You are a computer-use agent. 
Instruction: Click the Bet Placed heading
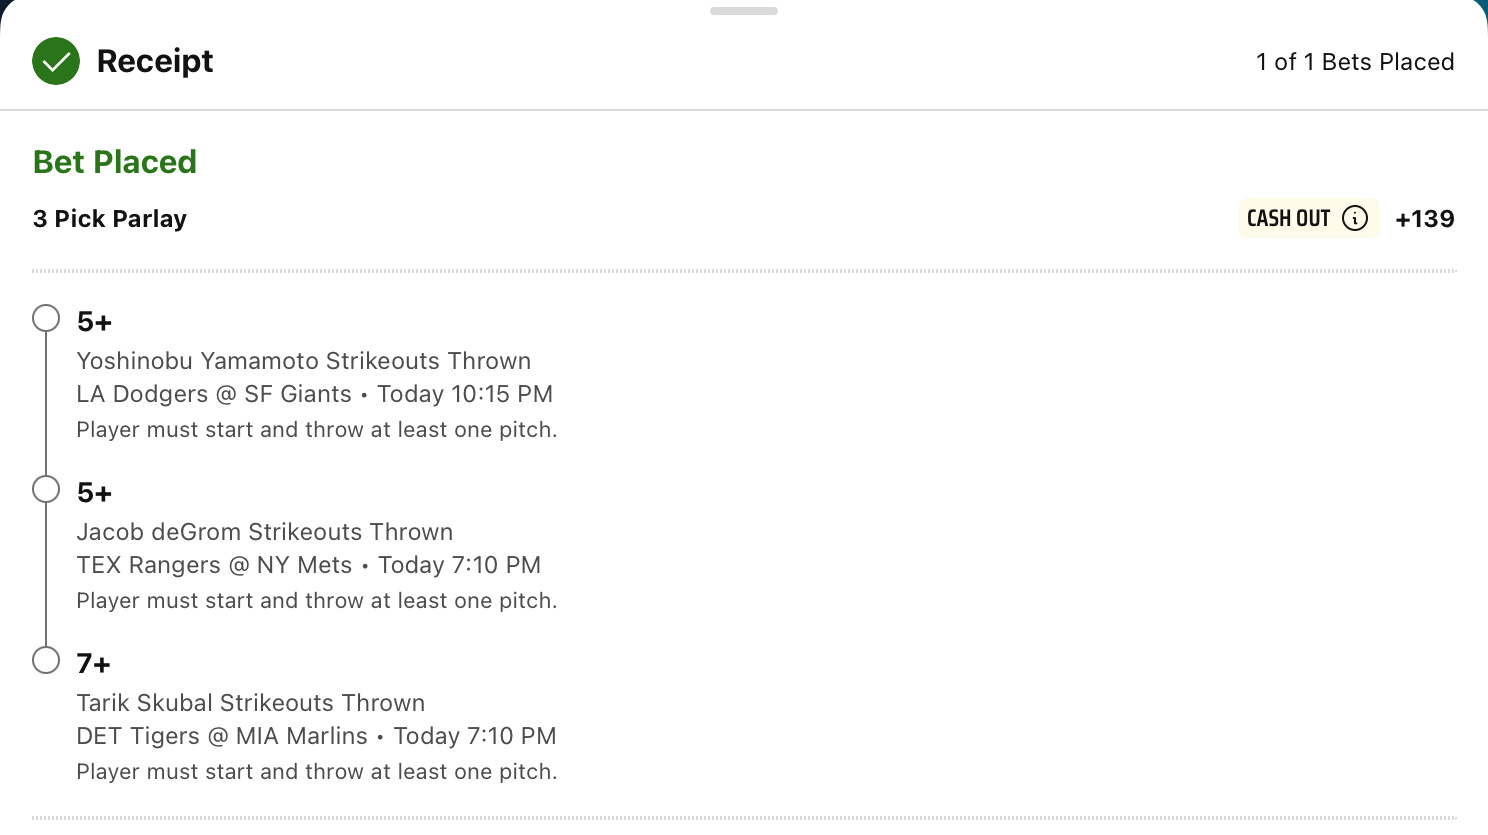point(115,162)
